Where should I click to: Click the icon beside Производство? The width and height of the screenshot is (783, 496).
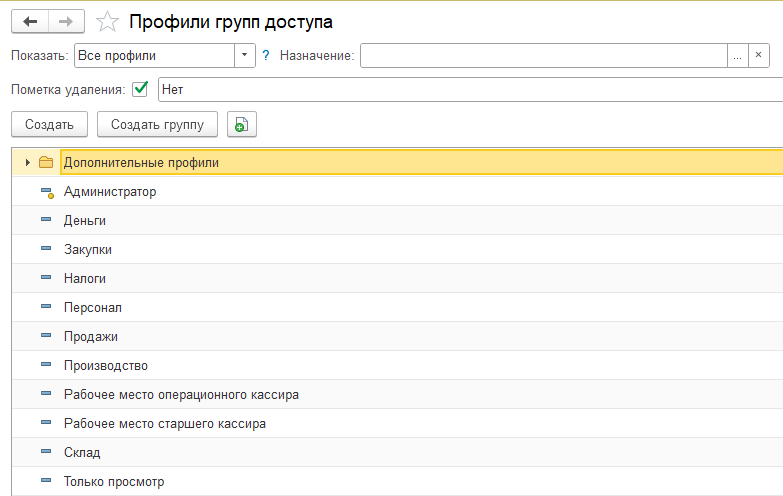pyautogui.click(x=46, y=364)
